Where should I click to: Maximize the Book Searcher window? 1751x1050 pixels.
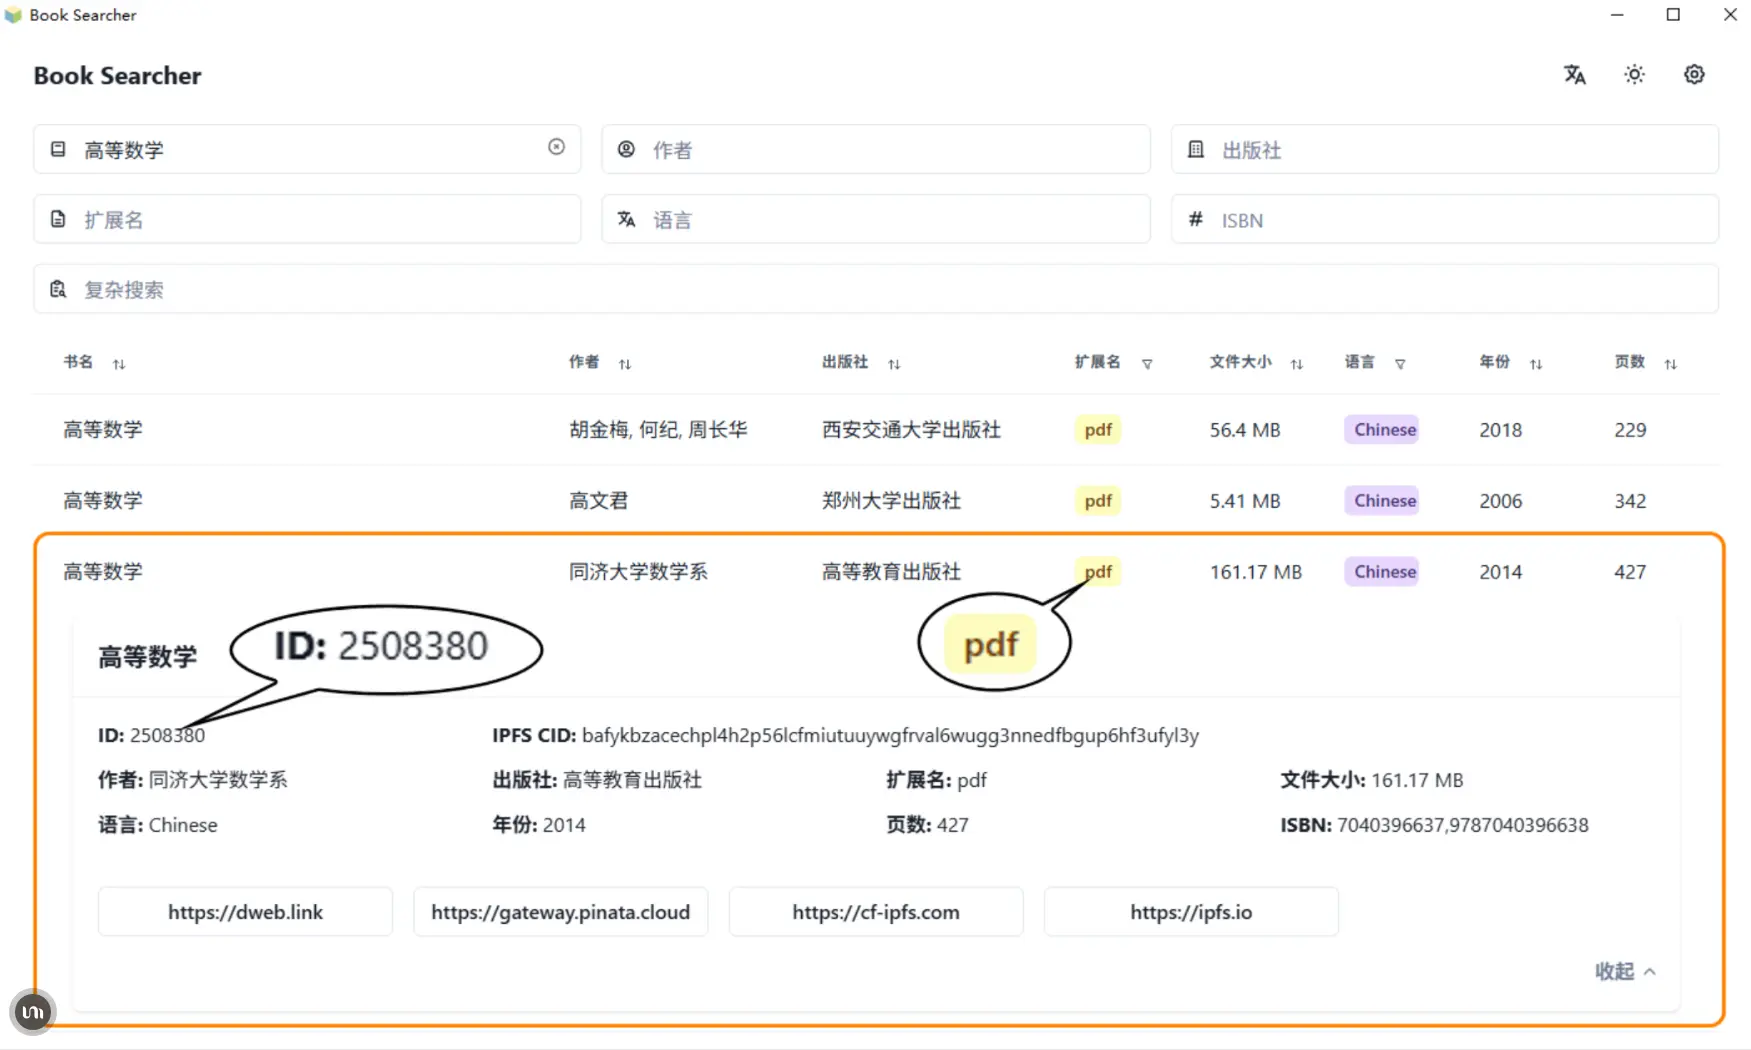coord(1673,14)
